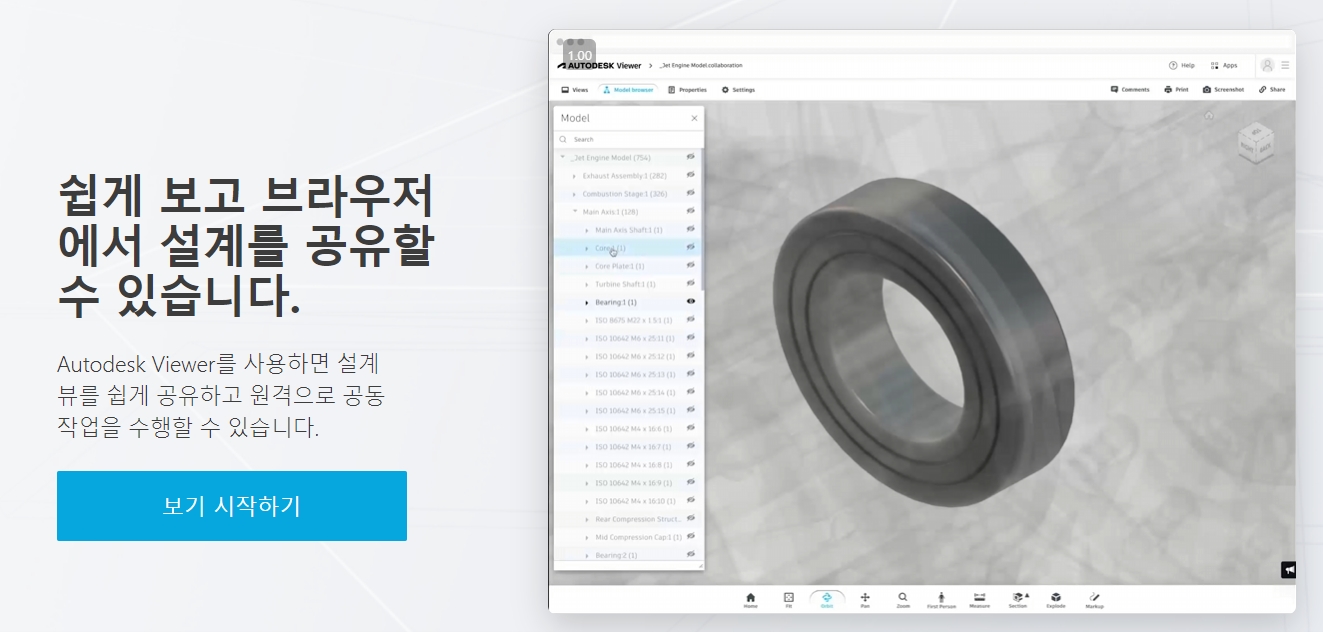This screenshot has width=1323, height=632.
Task: Click the feedback megaphone icon
Action: 1289,570
